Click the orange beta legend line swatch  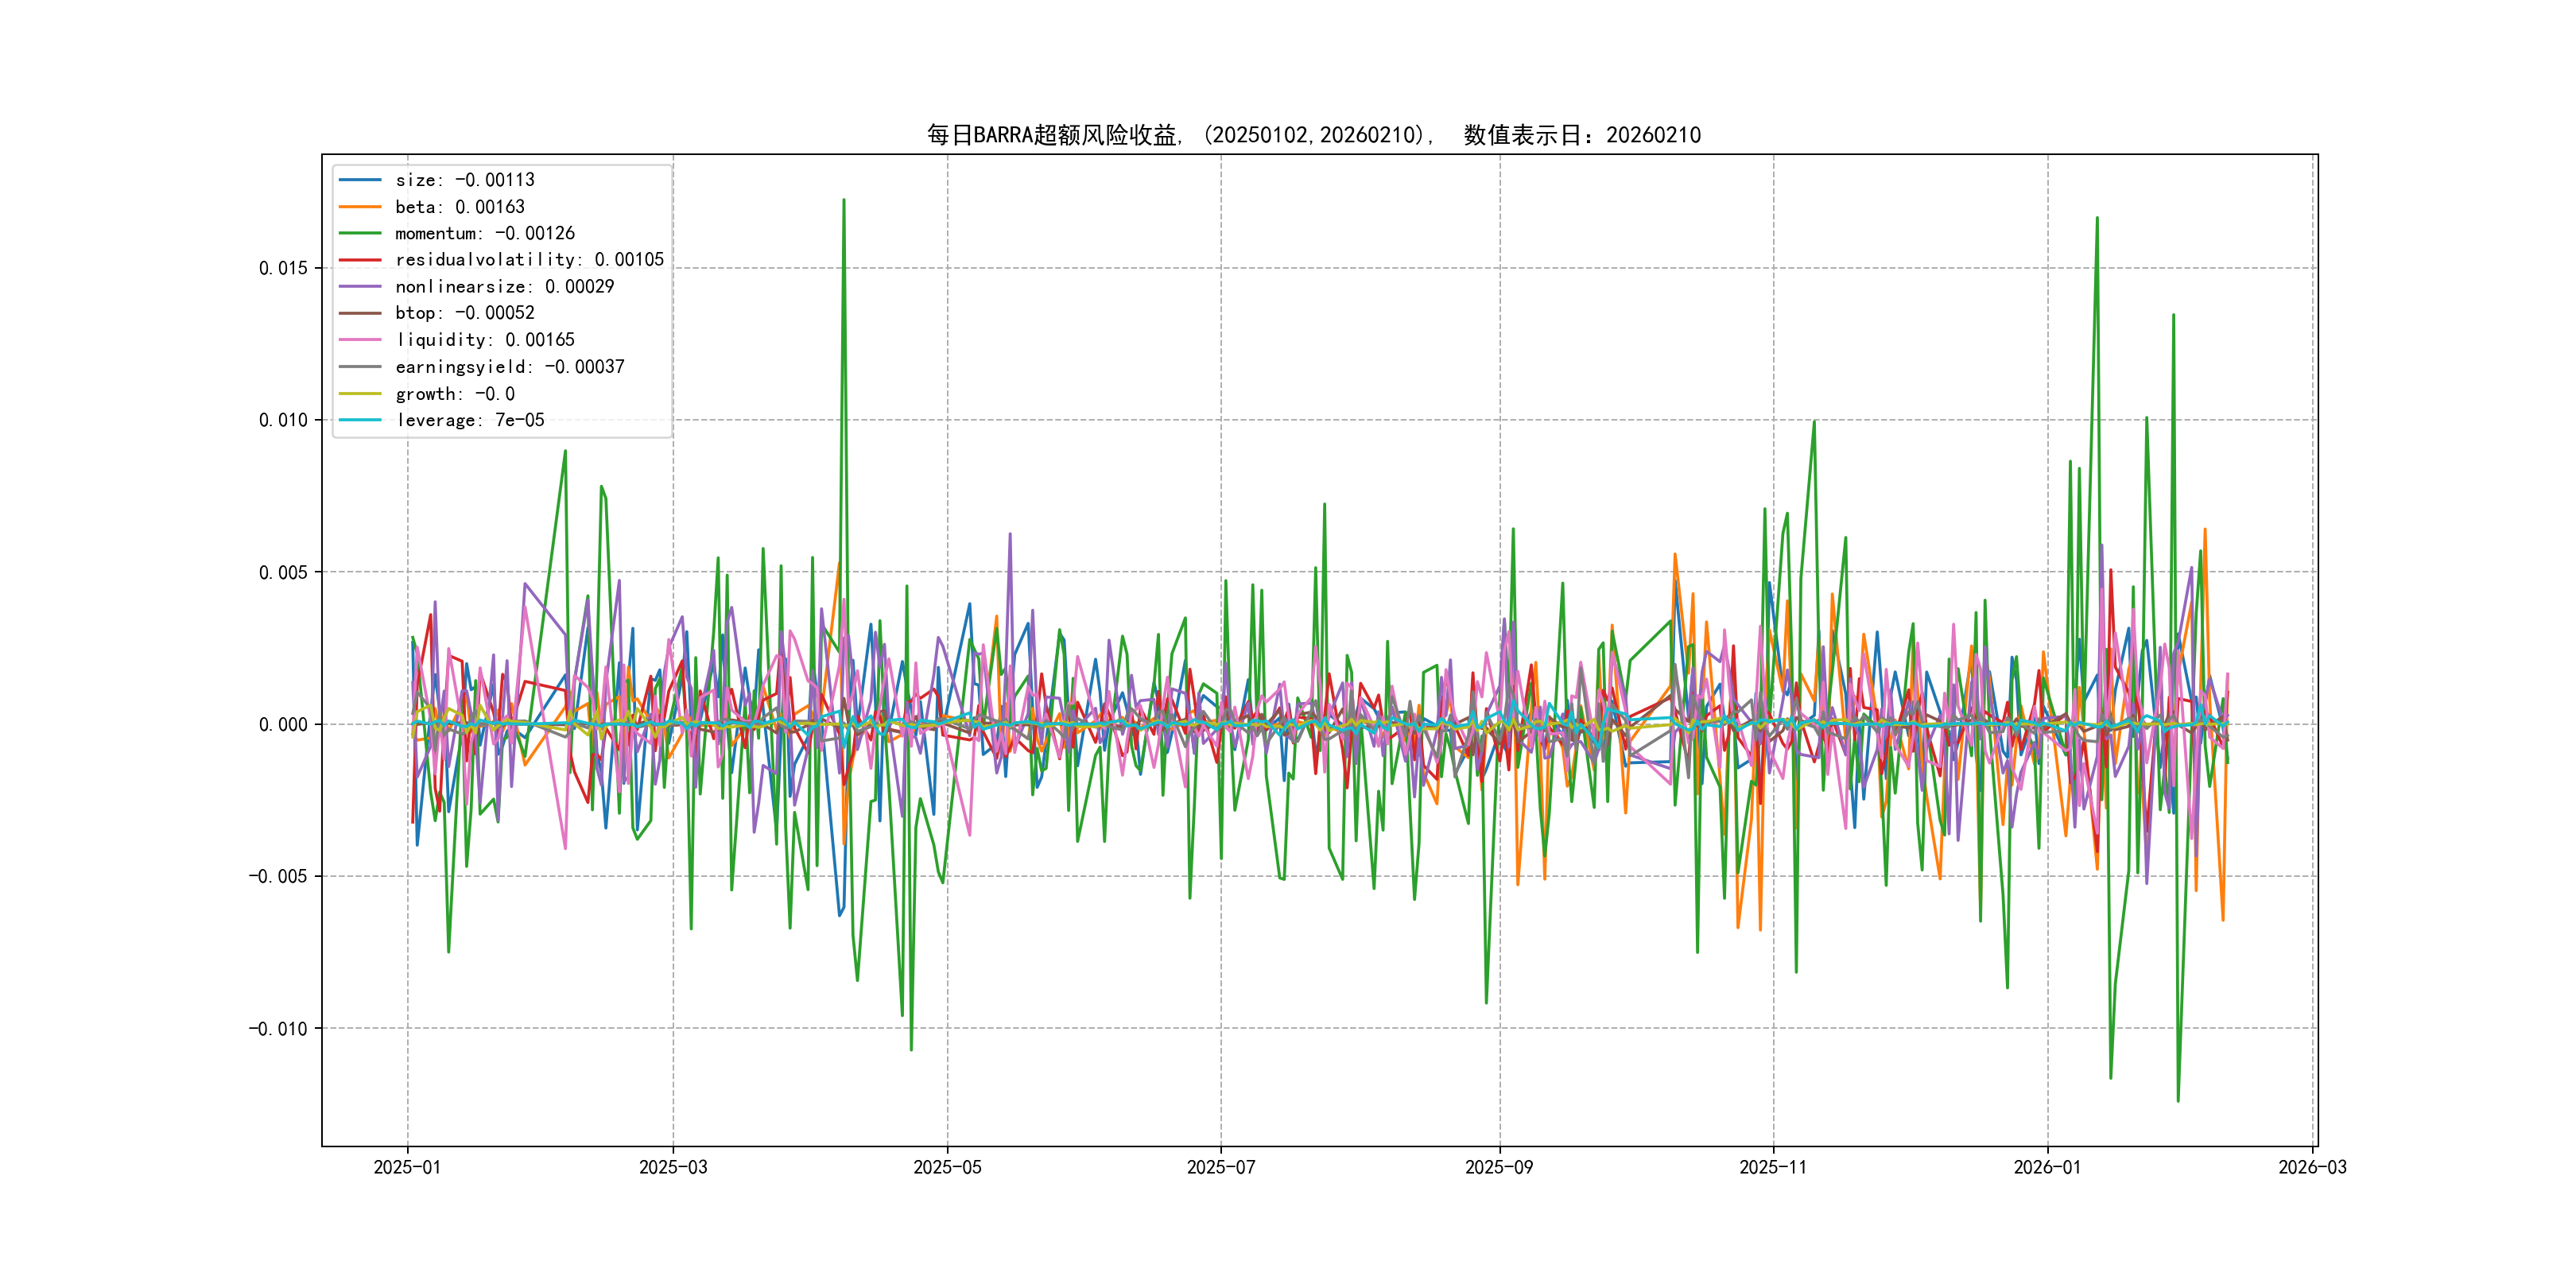pyautogui.click(x=360, y=207)
